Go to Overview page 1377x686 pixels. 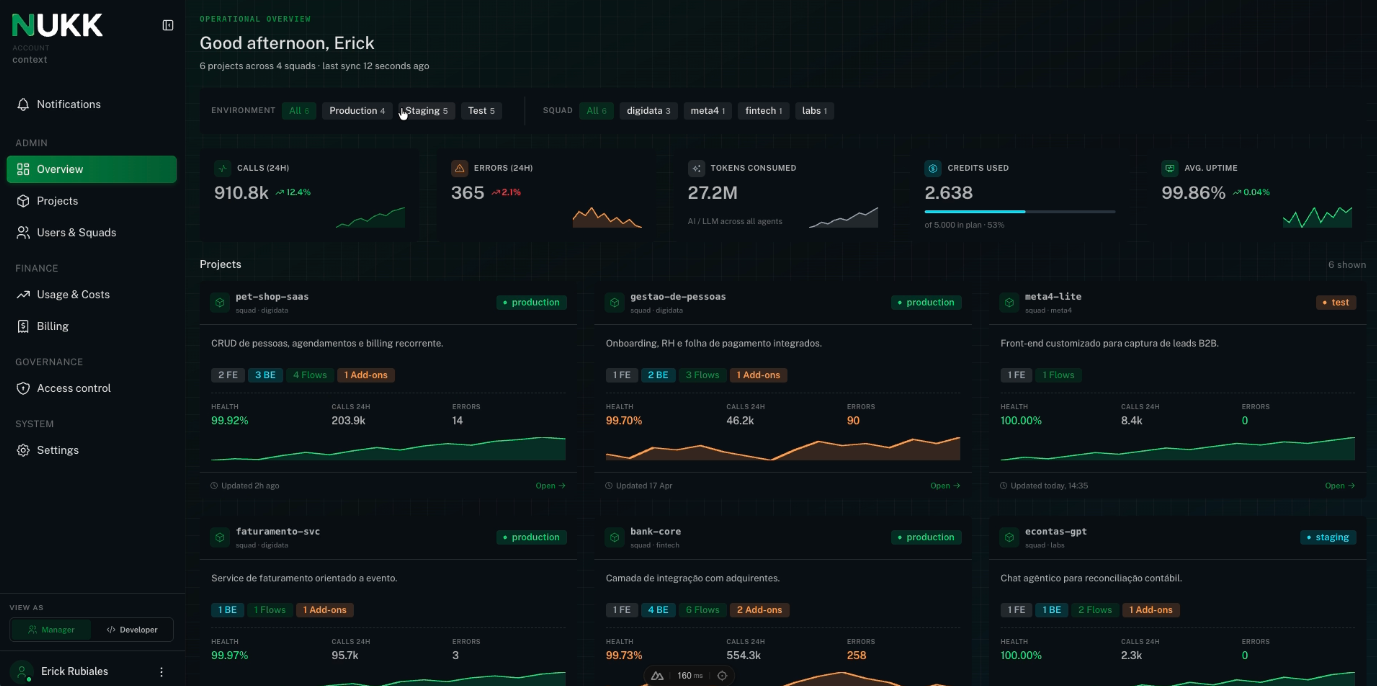point(92,169)
